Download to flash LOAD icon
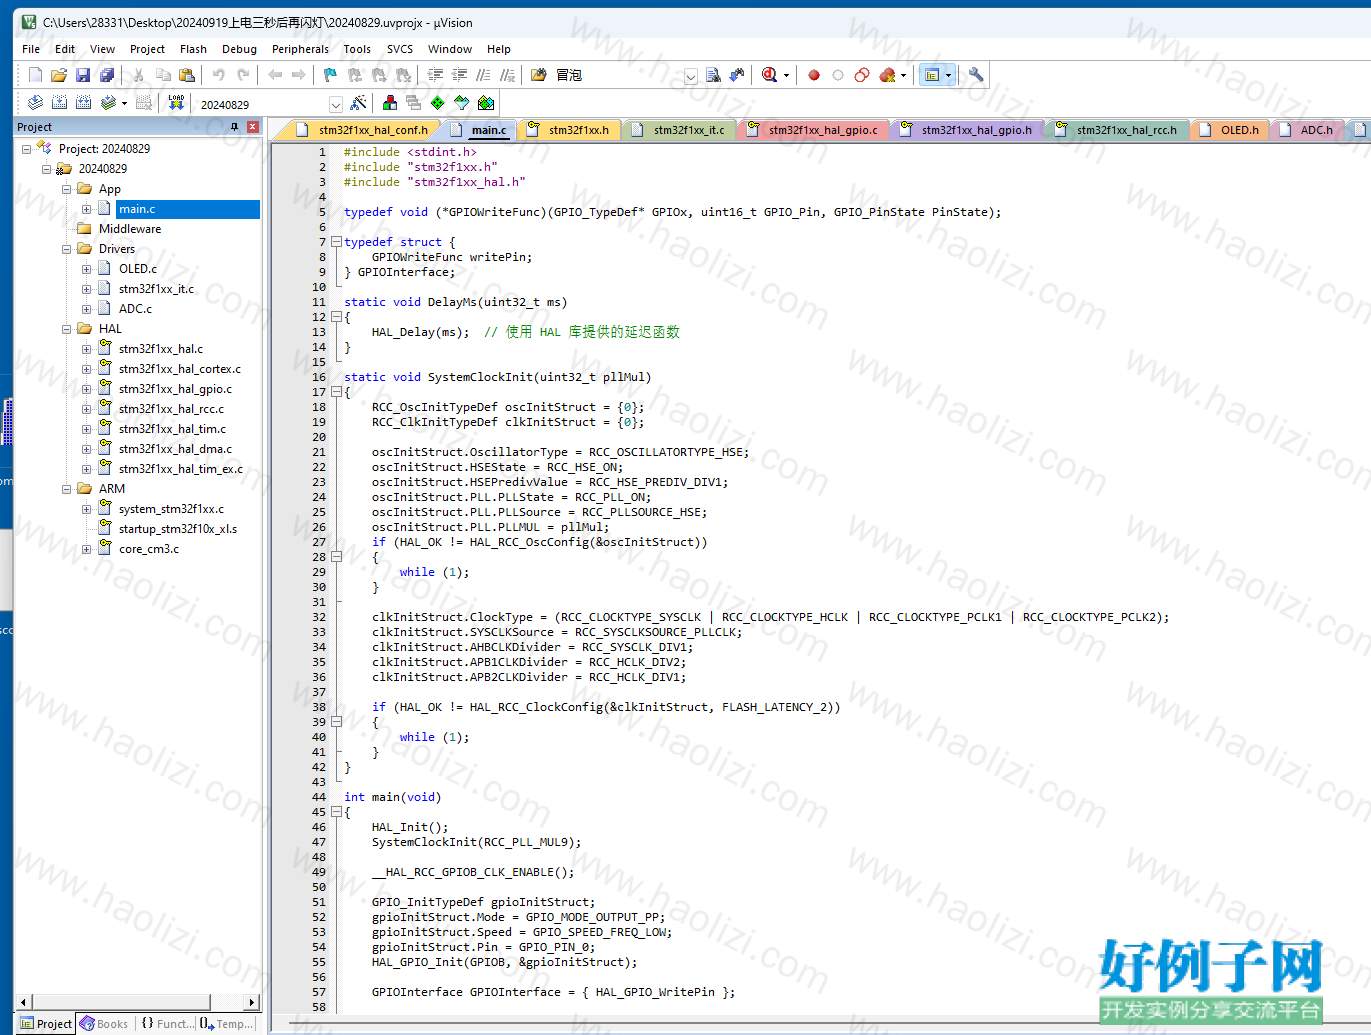 pos(176,103)
